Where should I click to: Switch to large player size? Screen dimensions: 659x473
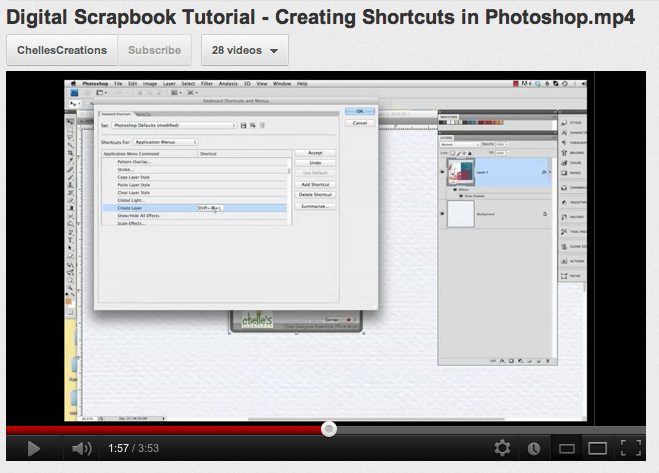[597, 449]
